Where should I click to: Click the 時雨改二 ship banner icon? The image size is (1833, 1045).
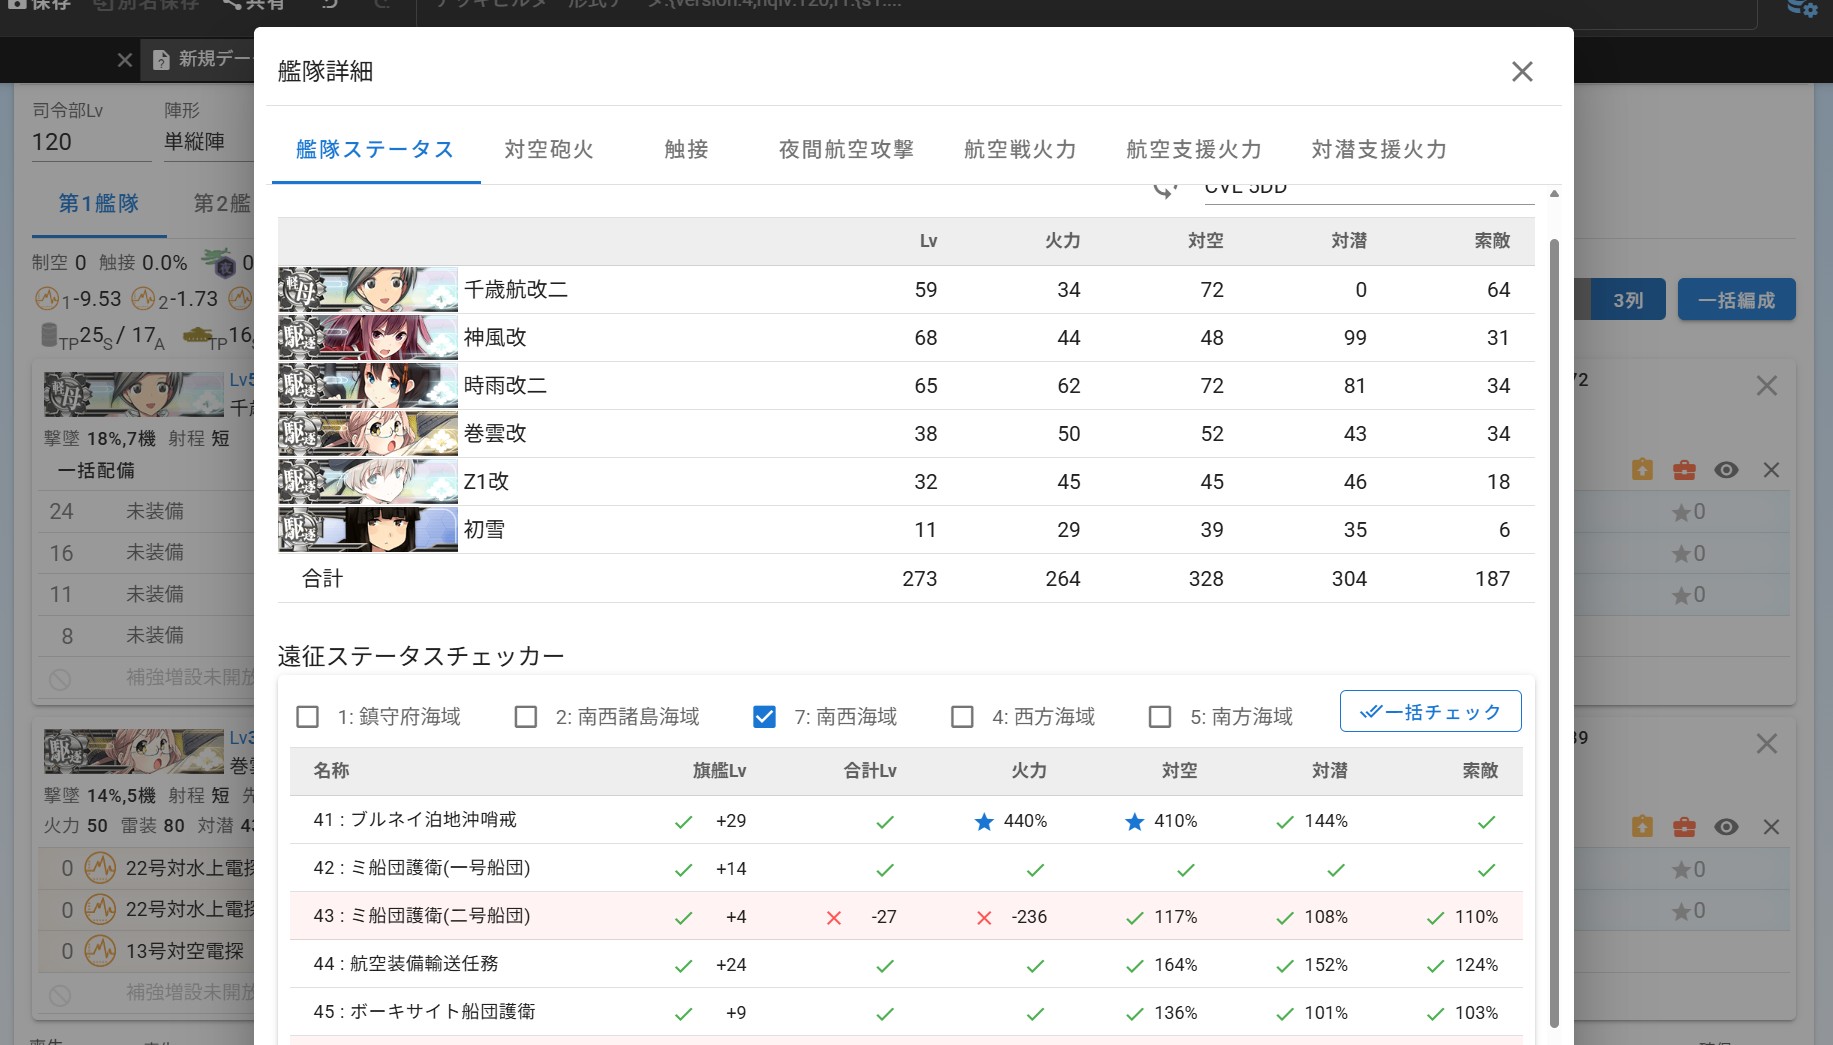367,386
